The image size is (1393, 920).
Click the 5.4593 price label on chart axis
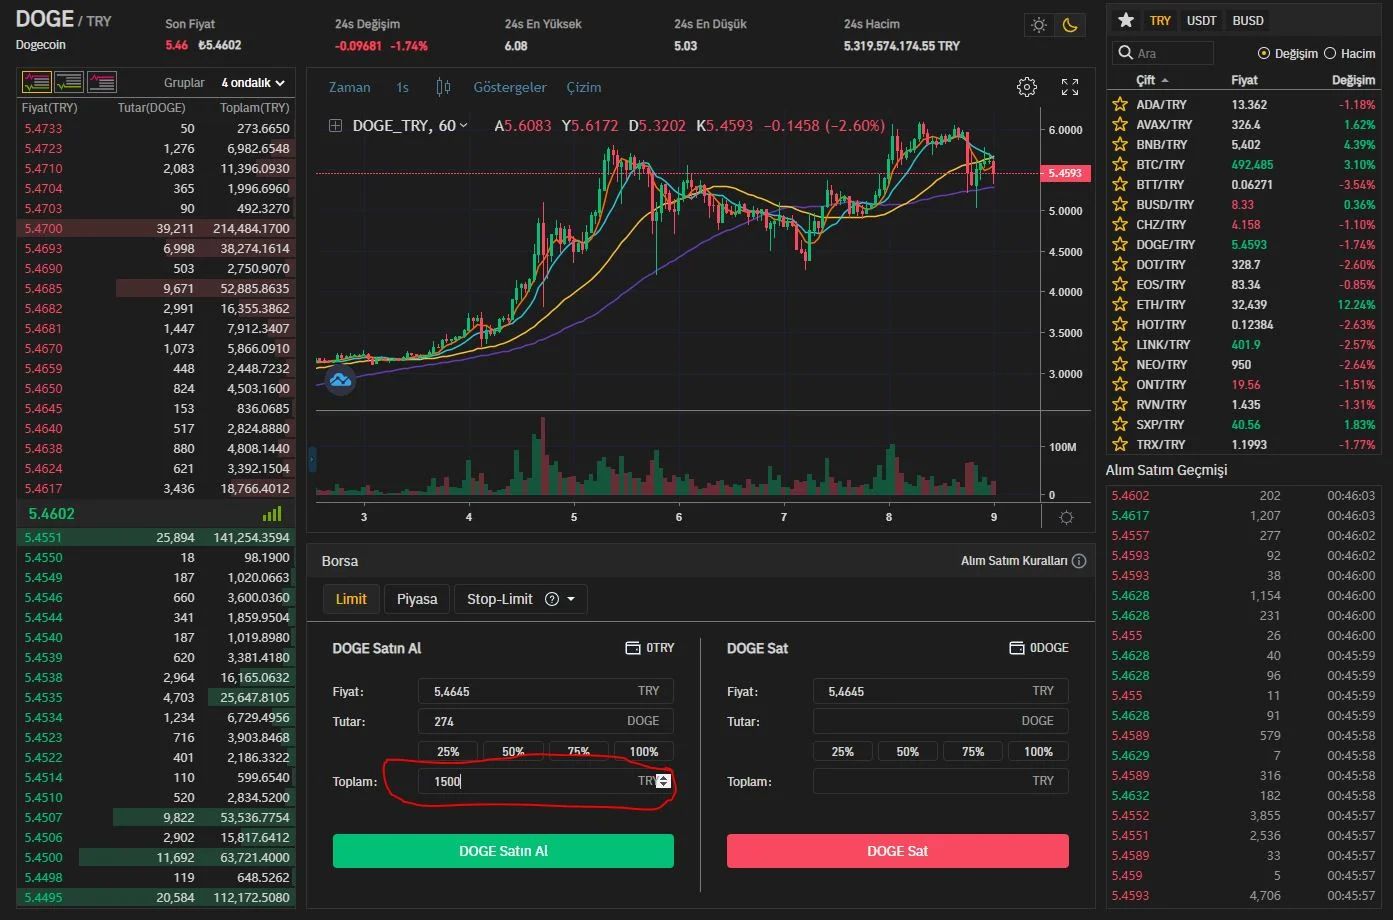tap(1065, 173)
